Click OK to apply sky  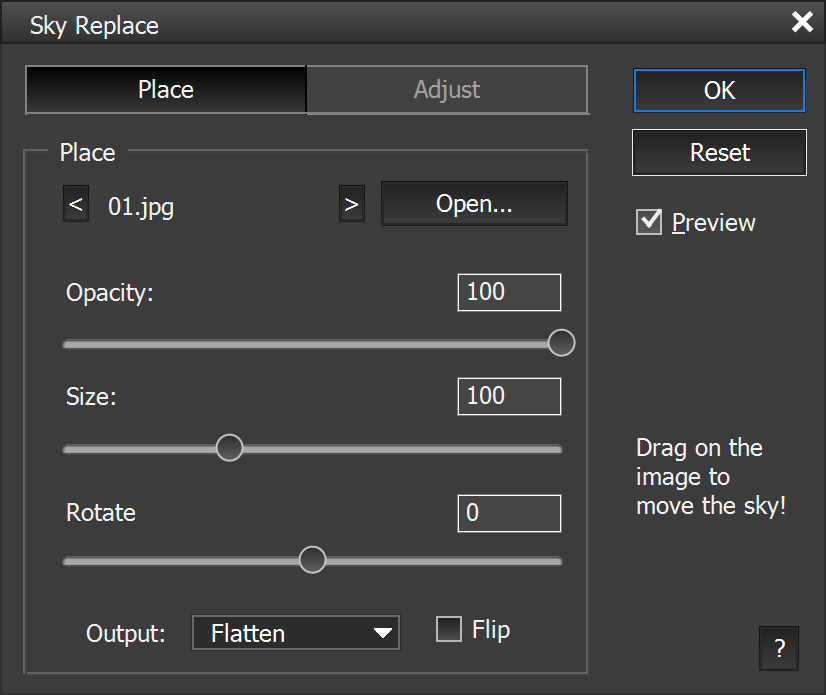(719, 90)
